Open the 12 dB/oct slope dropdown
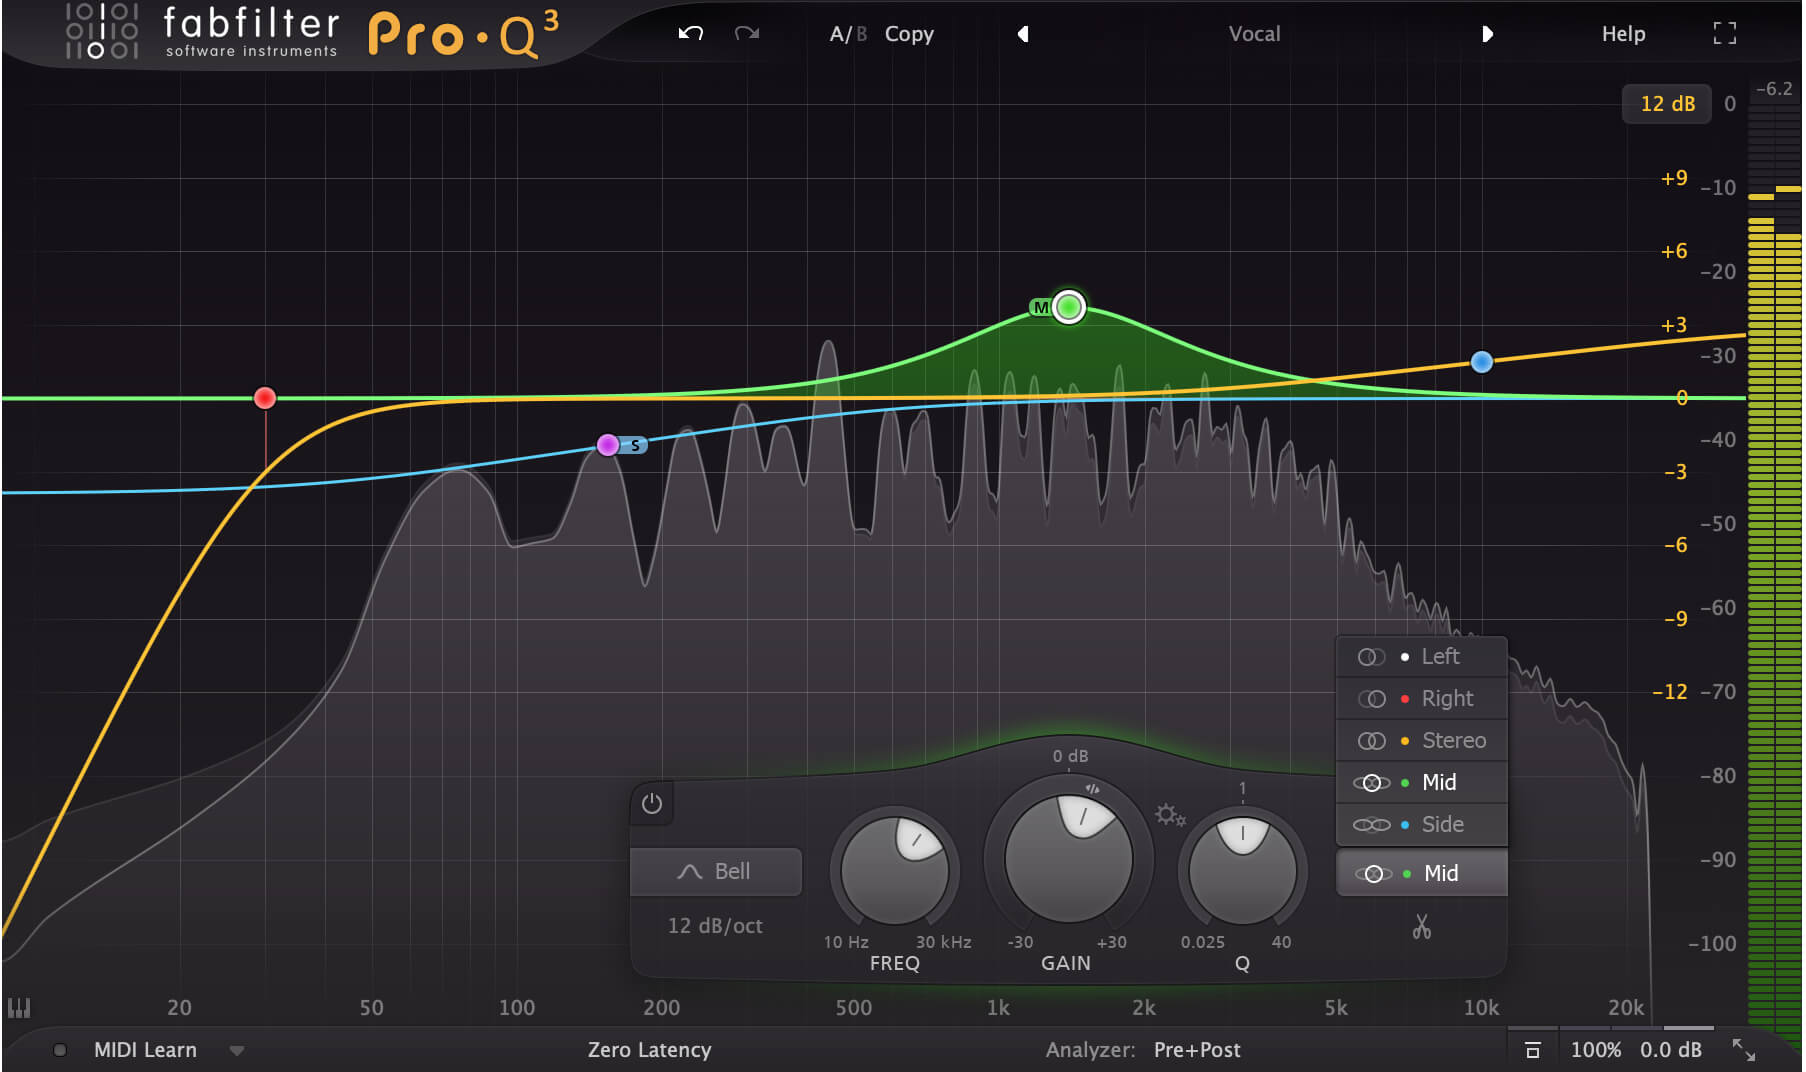This screenshot has width=1806, height=1072. [x=715, y=925]
